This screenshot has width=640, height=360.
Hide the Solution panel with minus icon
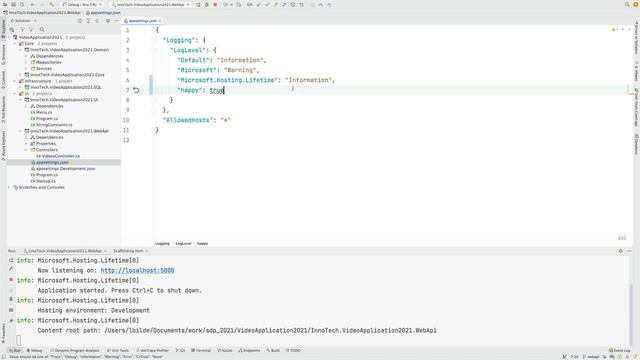[x=116, y=20]
